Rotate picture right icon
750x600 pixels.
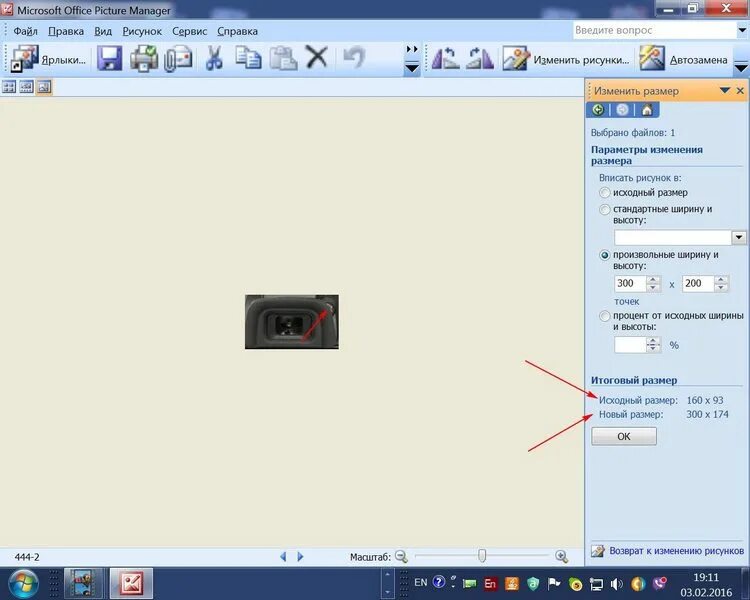coord(480,59)
